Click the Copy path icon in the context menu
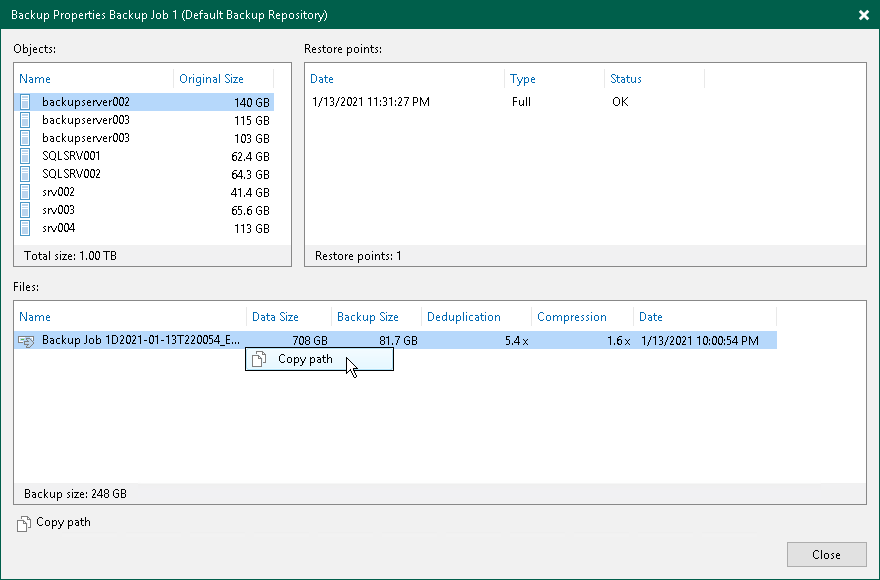880x580 pixels. pos(257,360)
